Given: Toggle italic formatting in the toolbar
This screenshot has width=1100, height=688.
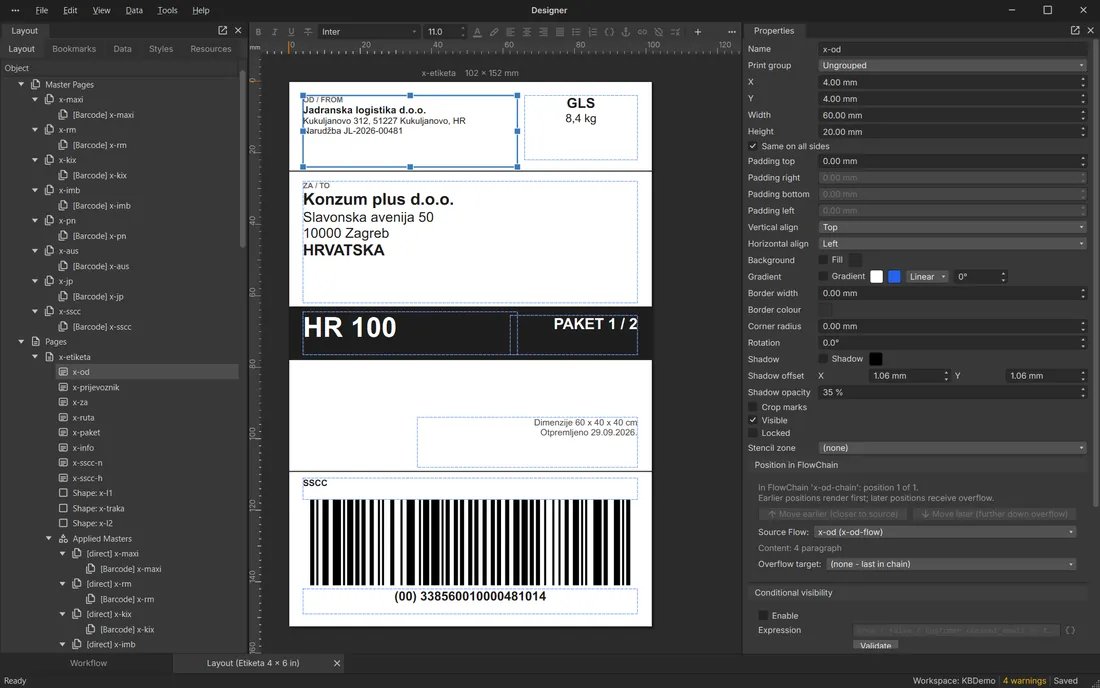Looking at the screenshot, I should (x=274, y=32).
